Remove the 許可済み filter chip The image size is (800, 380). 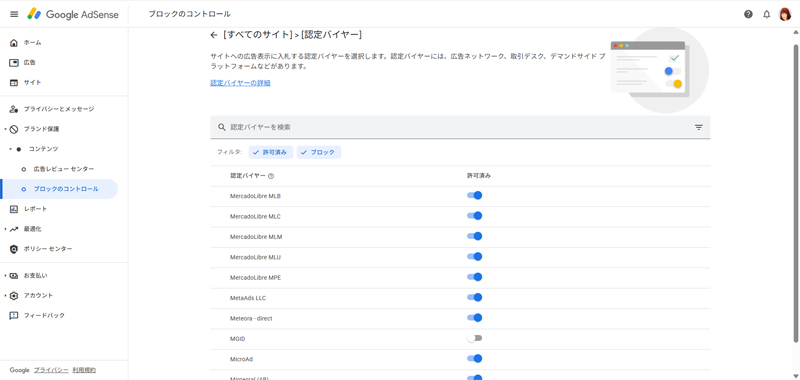coord(271,153)
